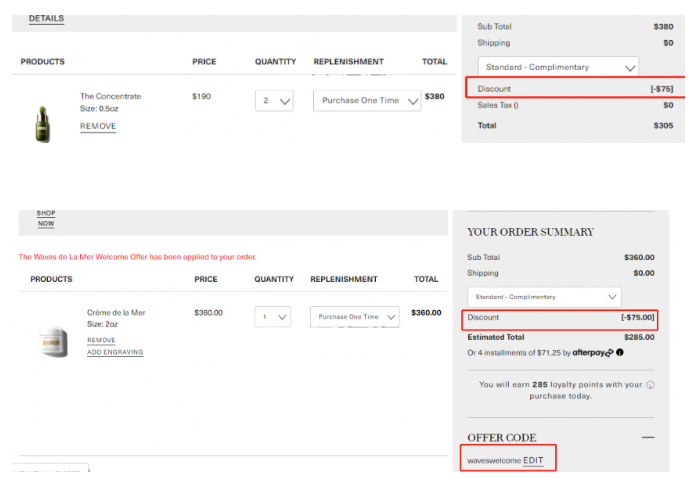The height and width of the screenshot is (478, 692).
Task: Click the $360.00 price in the PRICE column
Action: (208, 312)
